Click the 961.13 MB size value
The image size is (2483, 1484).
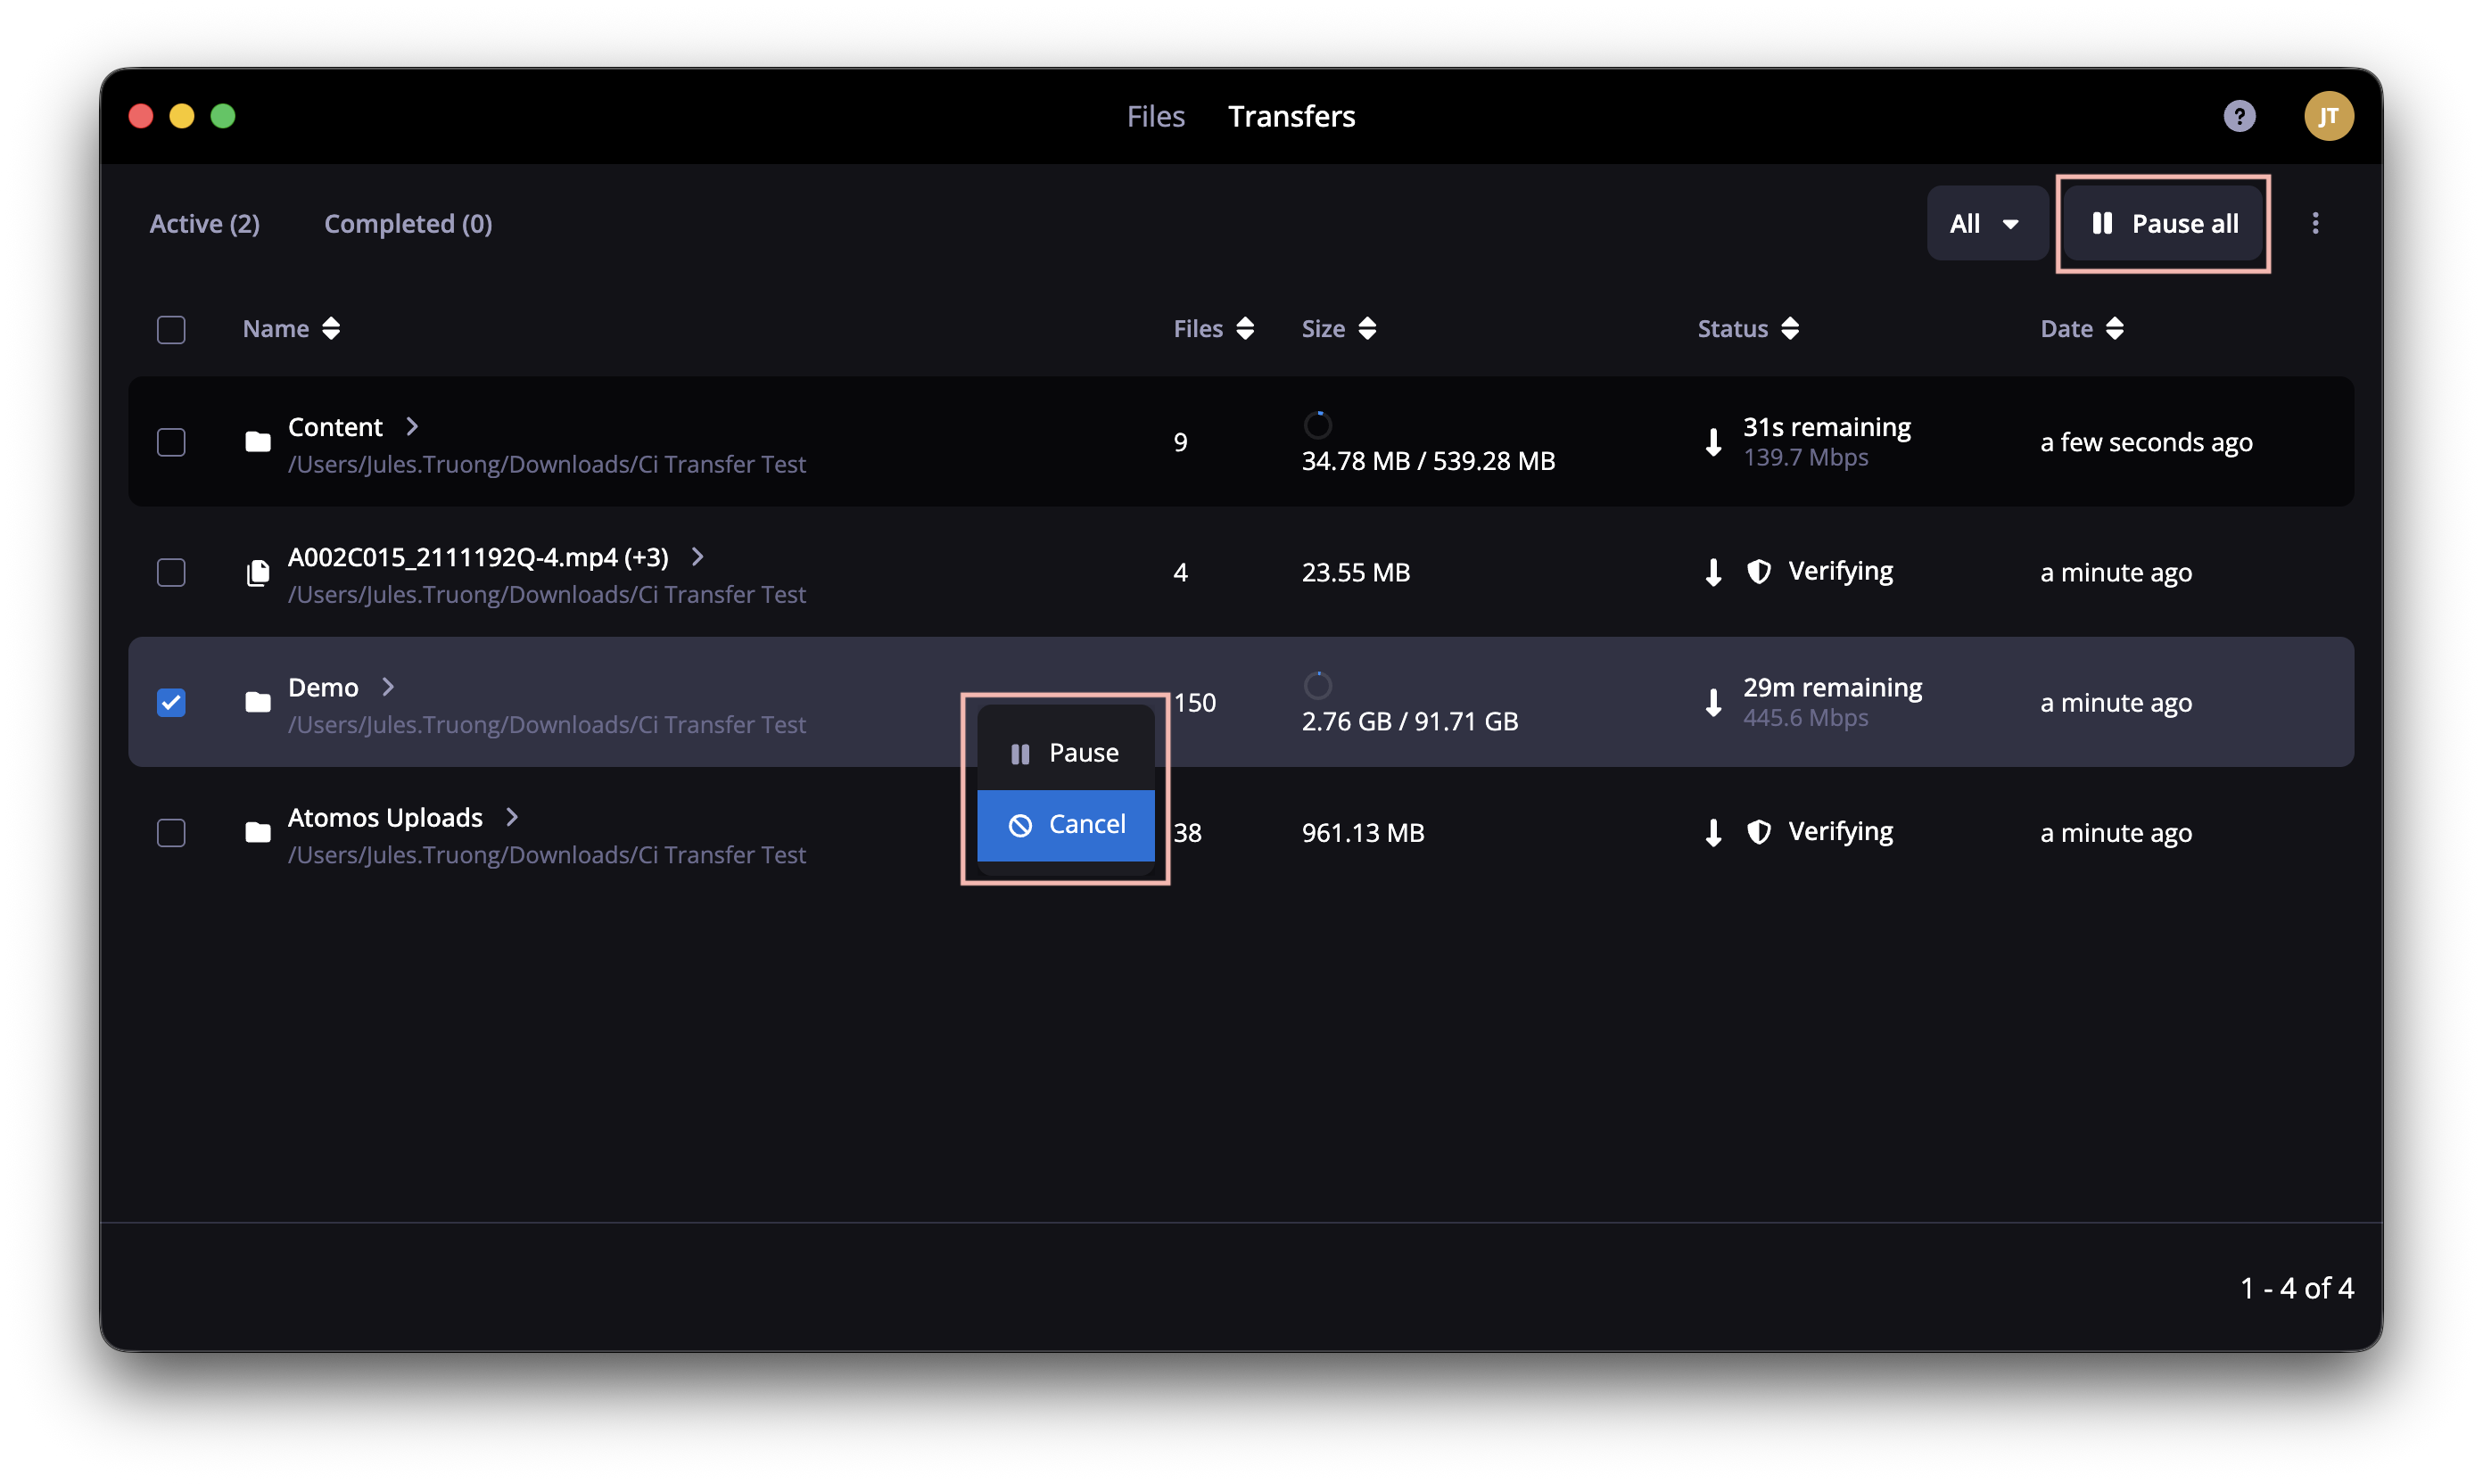tap(1362, 832)
